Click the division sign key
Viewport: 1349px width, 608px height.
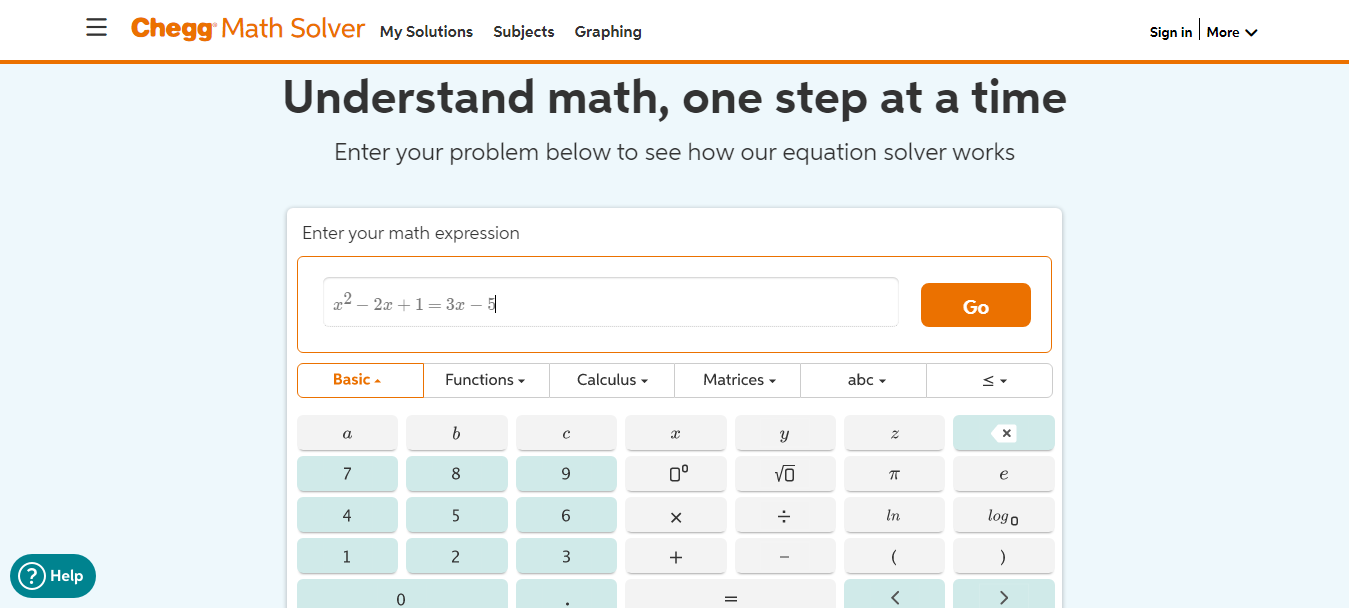click(x=785, y=516)
